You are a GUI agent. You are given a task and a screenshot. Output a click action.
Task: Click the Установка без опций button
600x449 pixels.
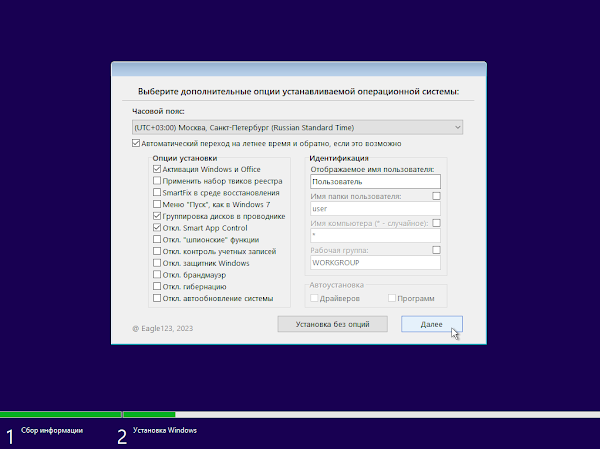coord(333,324)
